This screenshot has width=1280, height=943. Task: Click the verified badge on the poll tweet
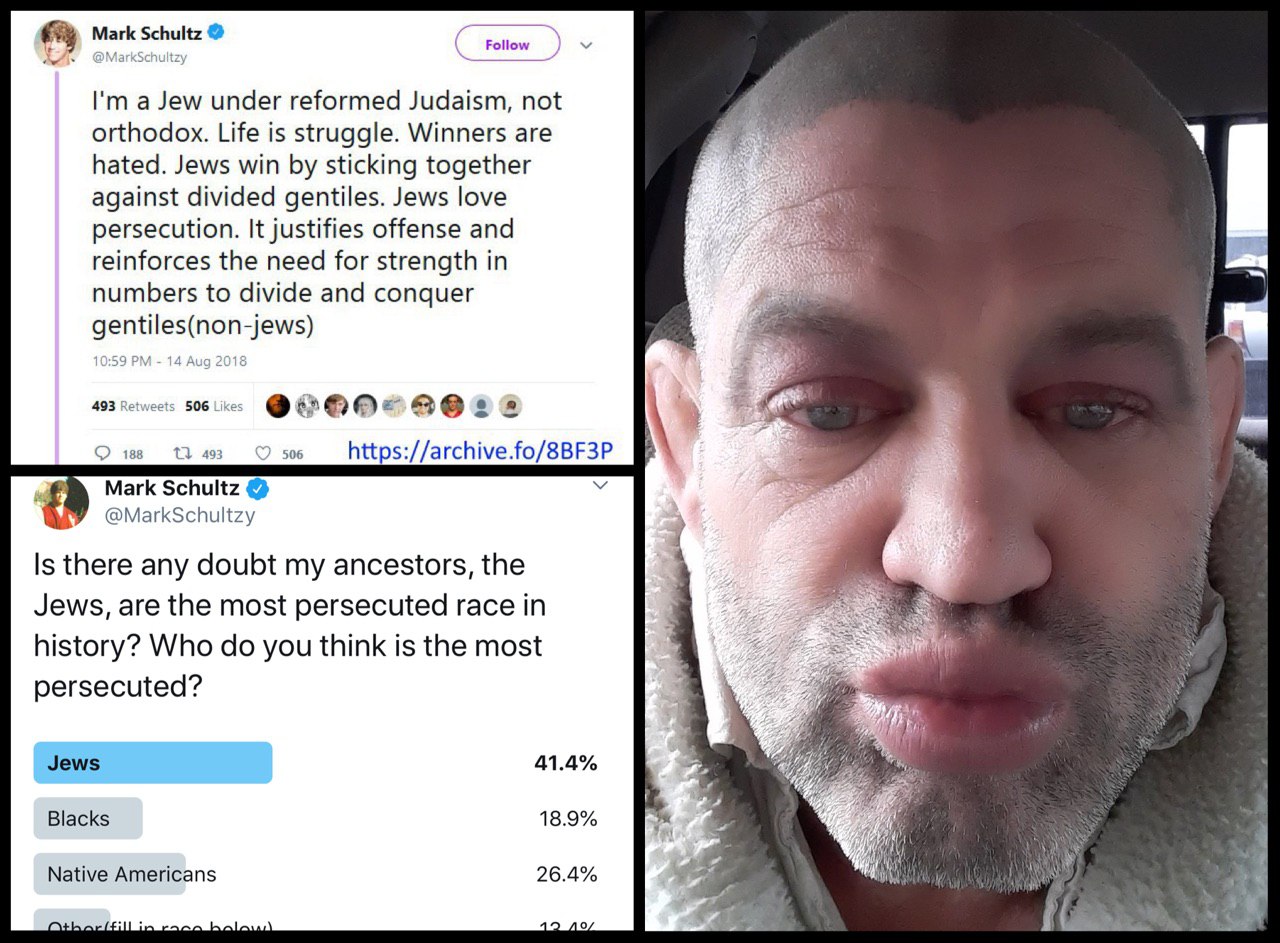tap(257, 489)
